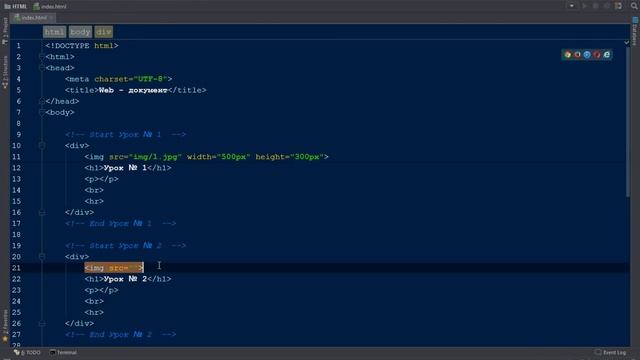Click line number 21 in gutter
Viewport: 640px width, 360px height.
pyautogui.click(x=16, y=268)
